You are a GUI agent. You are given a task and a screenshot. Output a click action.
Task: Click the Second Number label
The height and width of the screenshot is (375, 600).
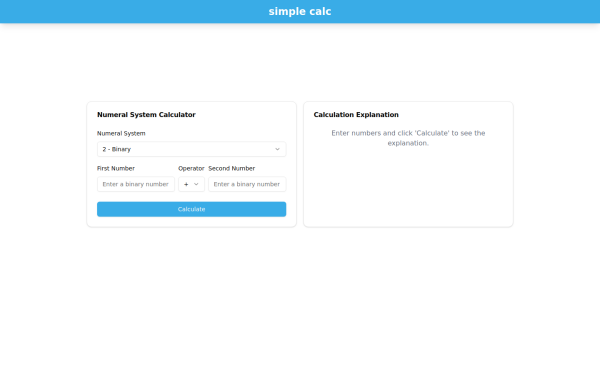[x=232, y=168]
